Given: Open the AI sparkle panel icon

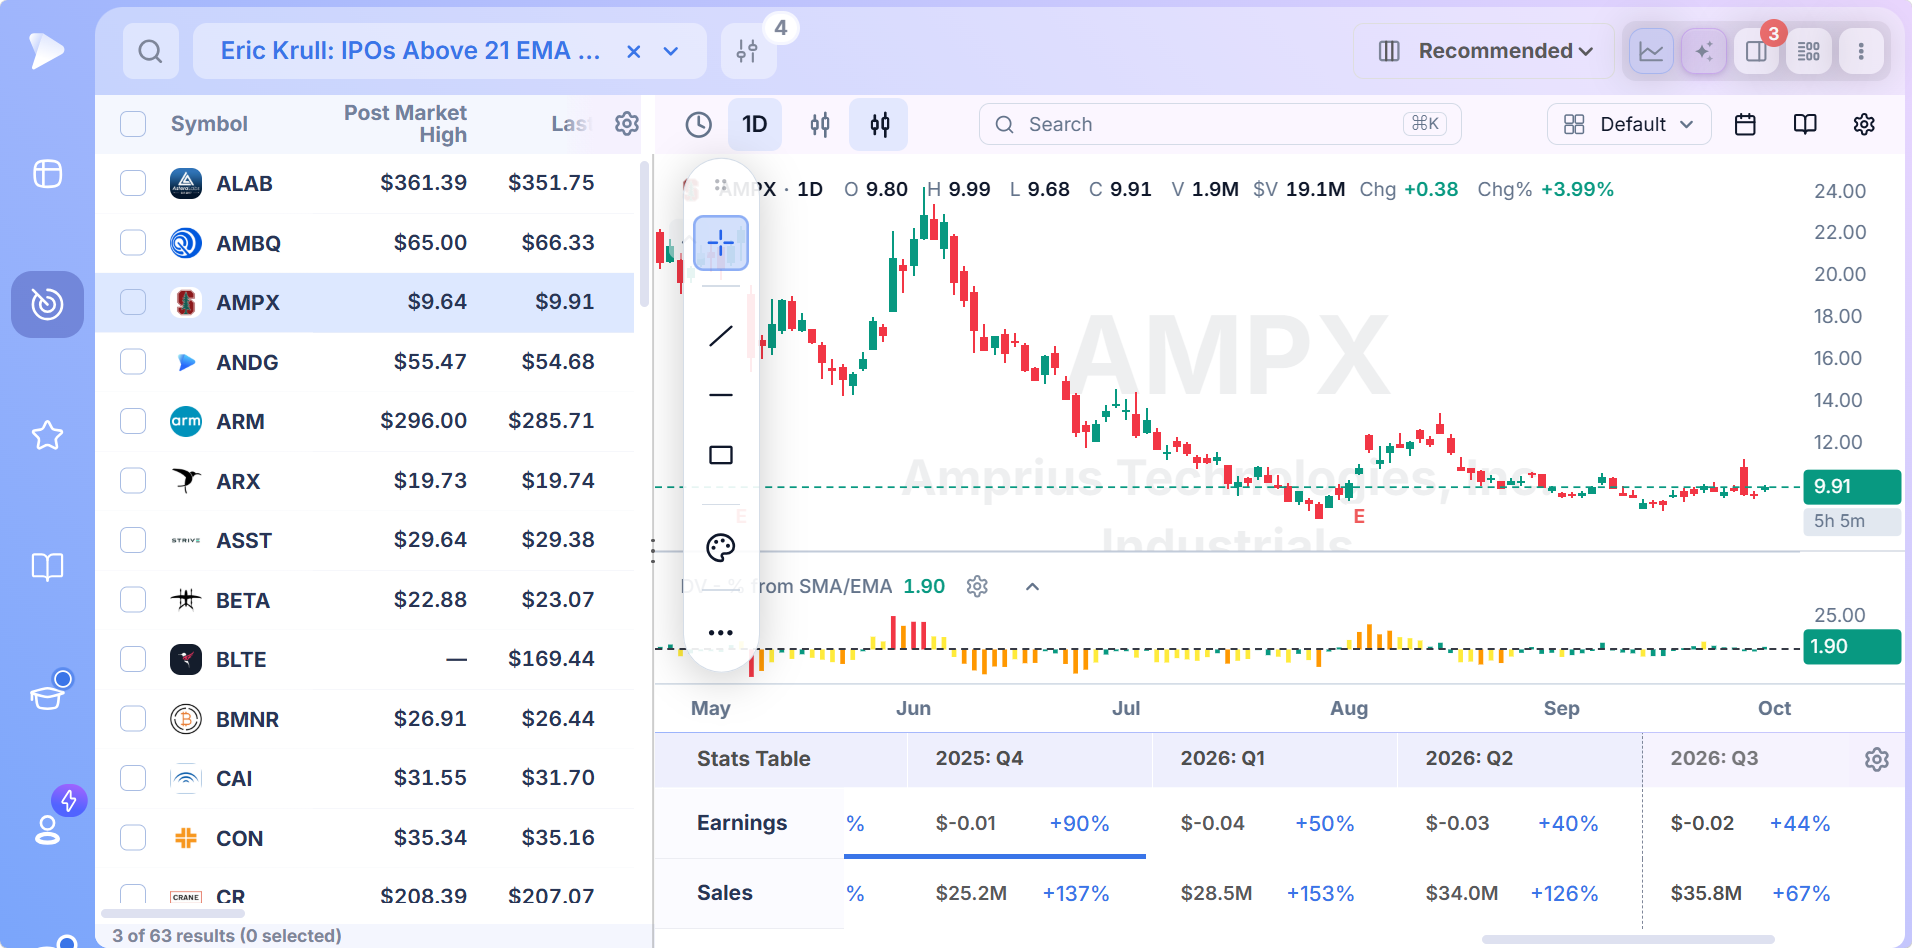Looking at the screenshot, I should point(1704,51).
